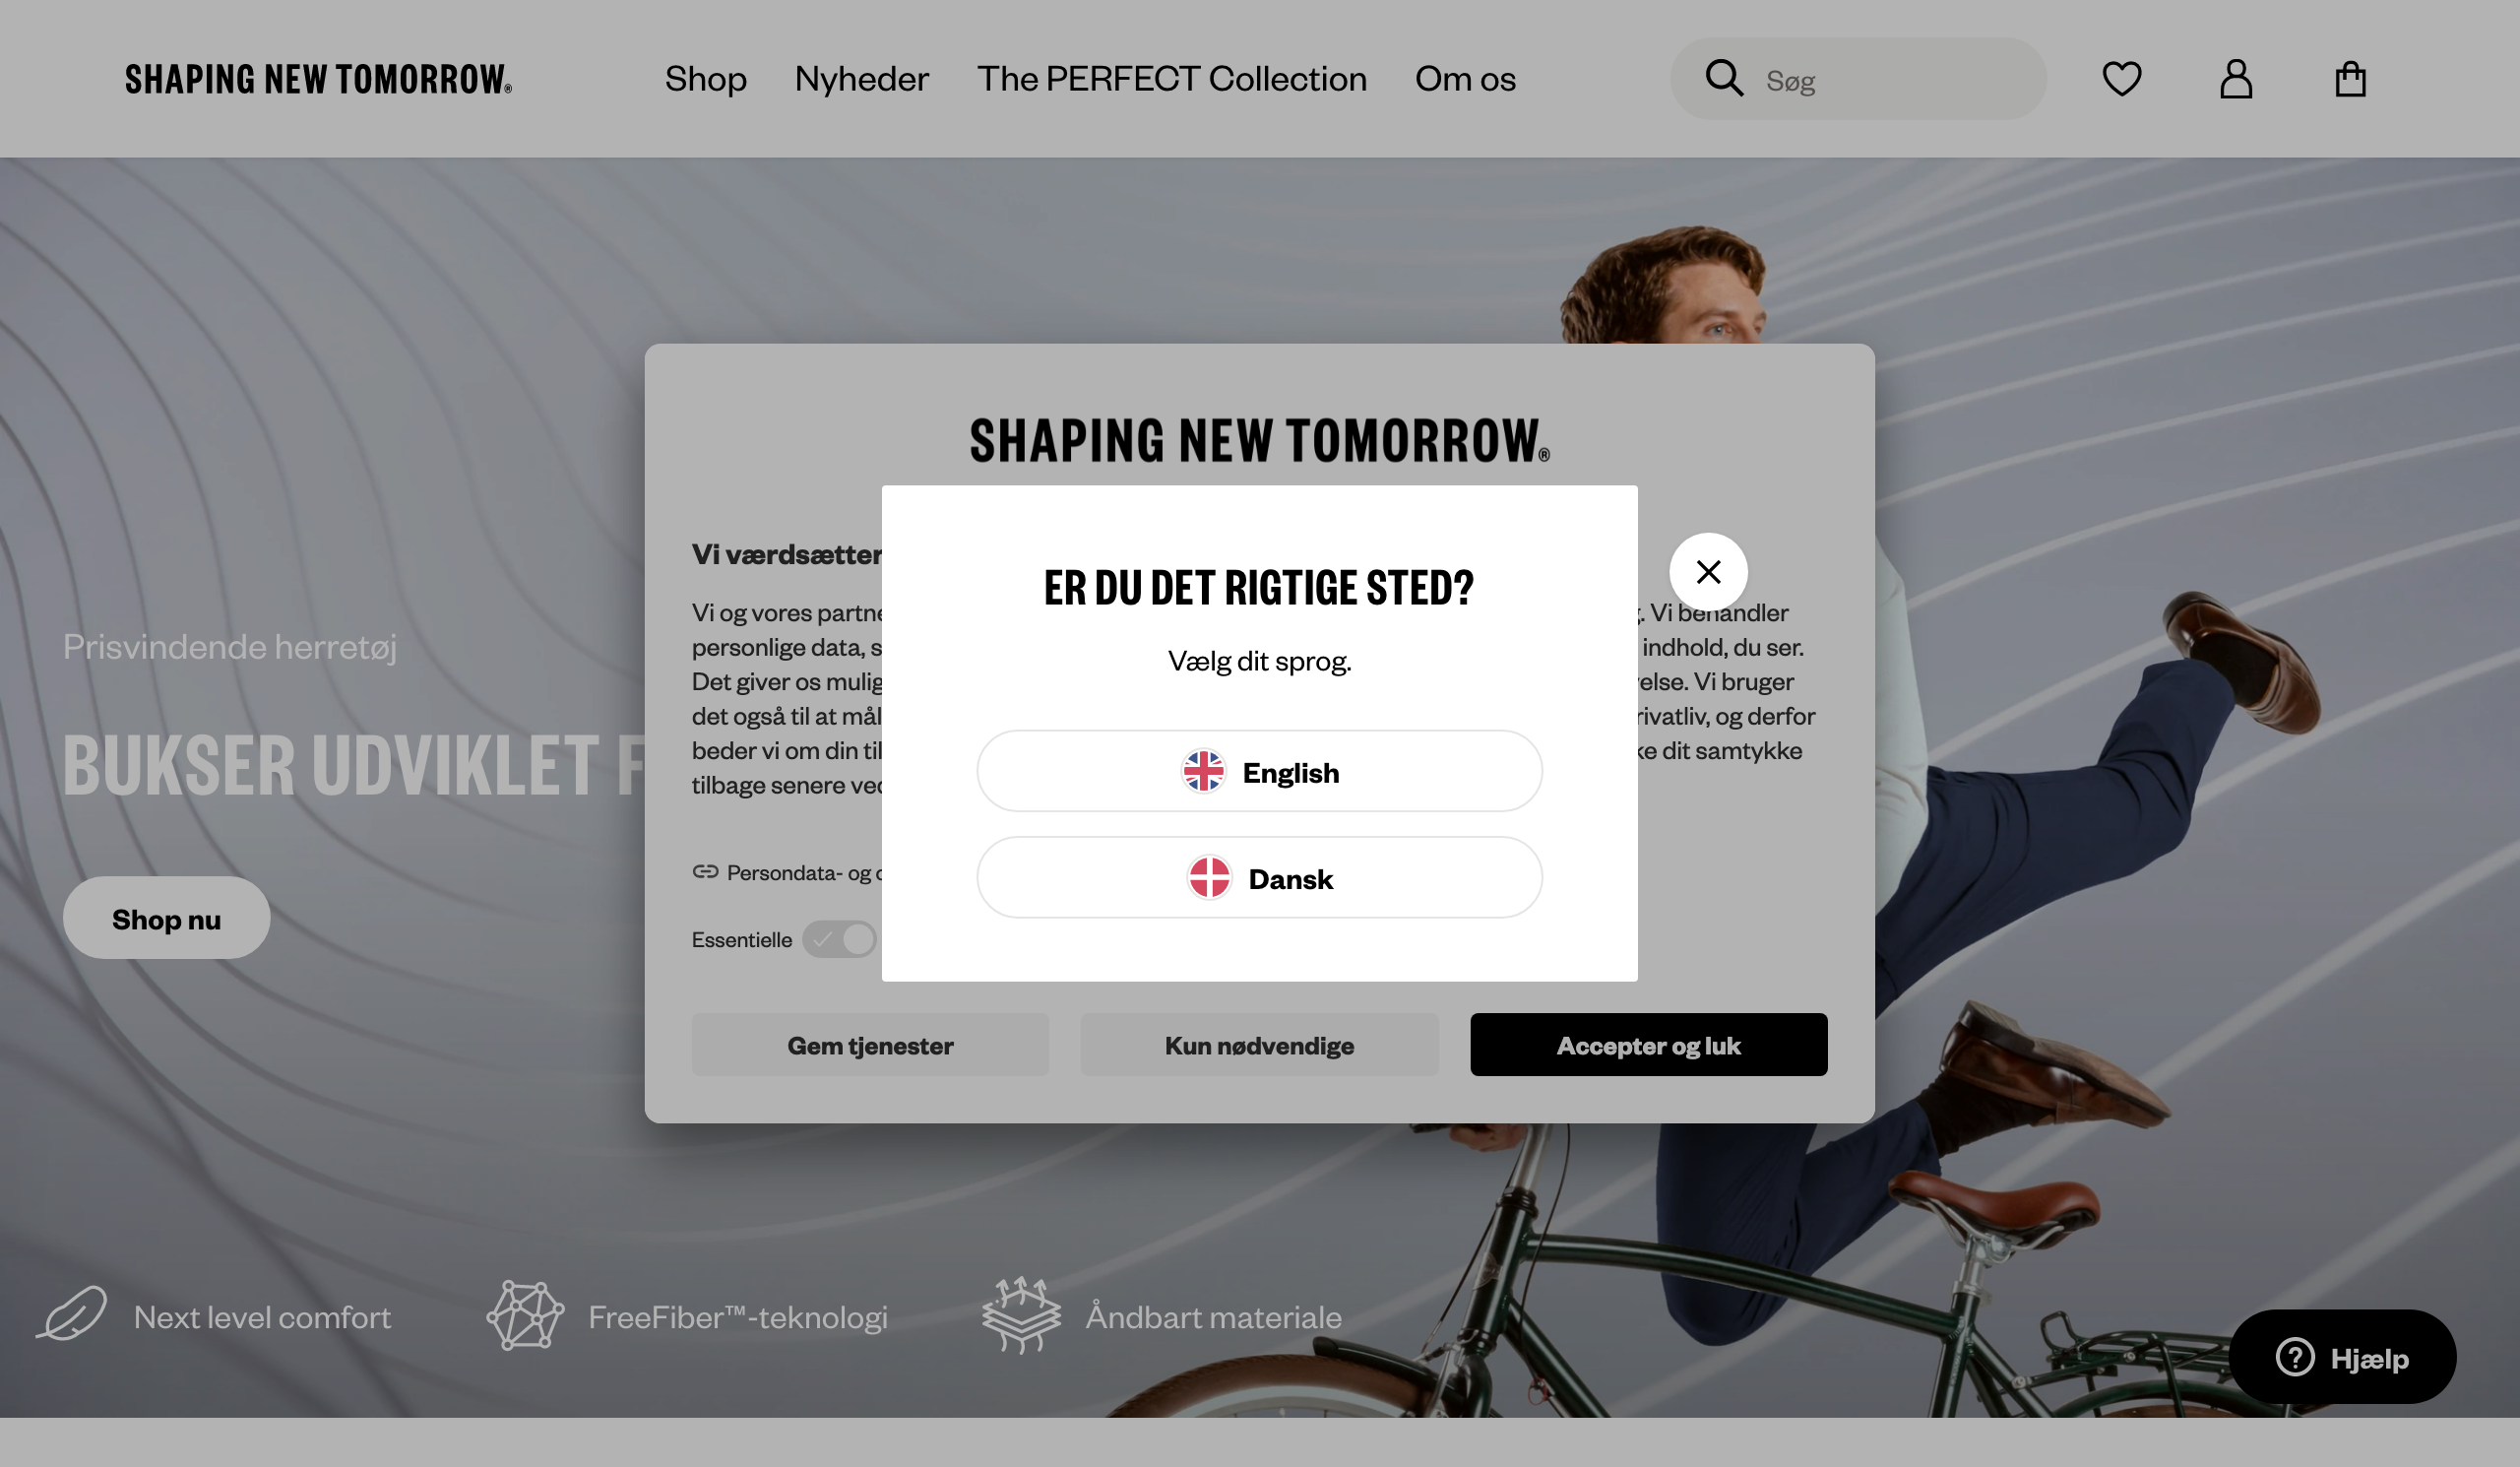The height and width of the screenshot is (1467, 2520).
Task: Click the Gem tjenester button
Action: point(870,1045)
